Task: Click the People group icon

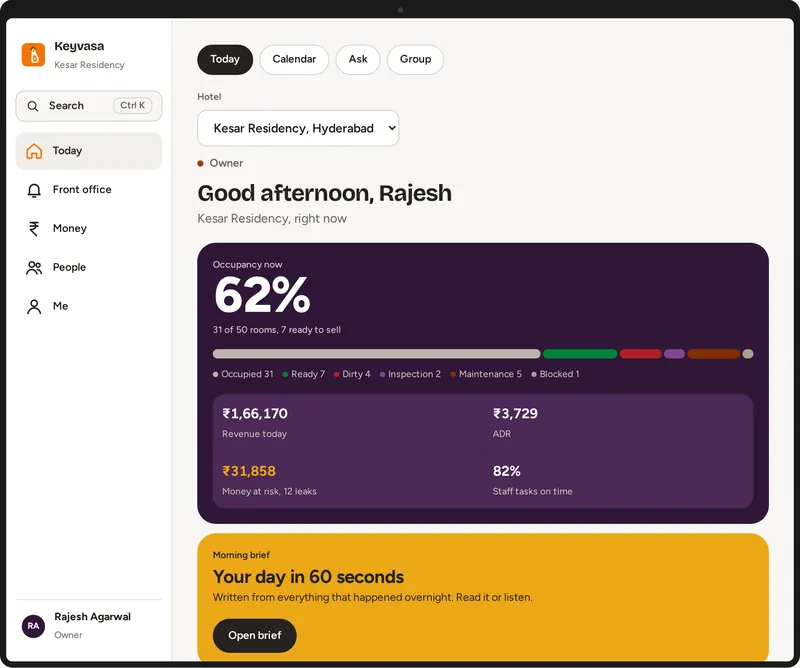Action: pyautogui.click(x=34, y=267)
